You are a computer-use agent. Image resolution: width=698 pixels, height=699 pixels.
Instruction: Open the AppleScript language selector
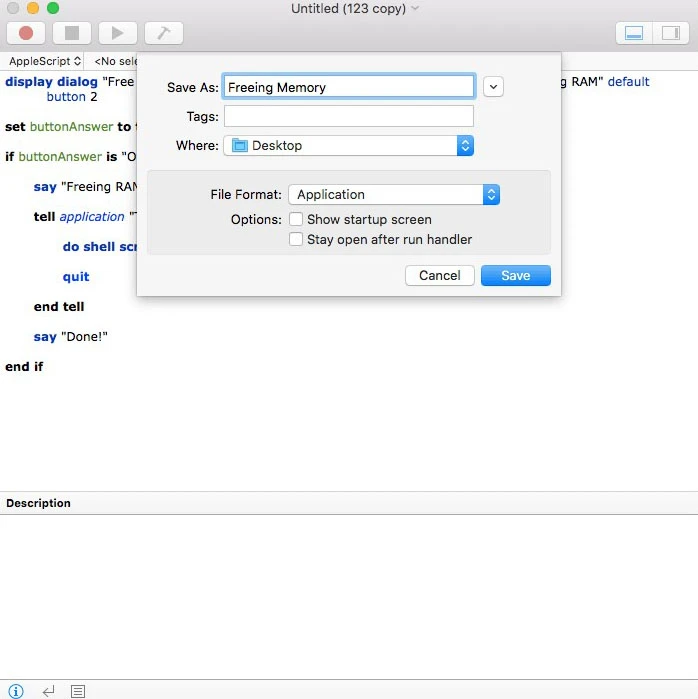45,61
